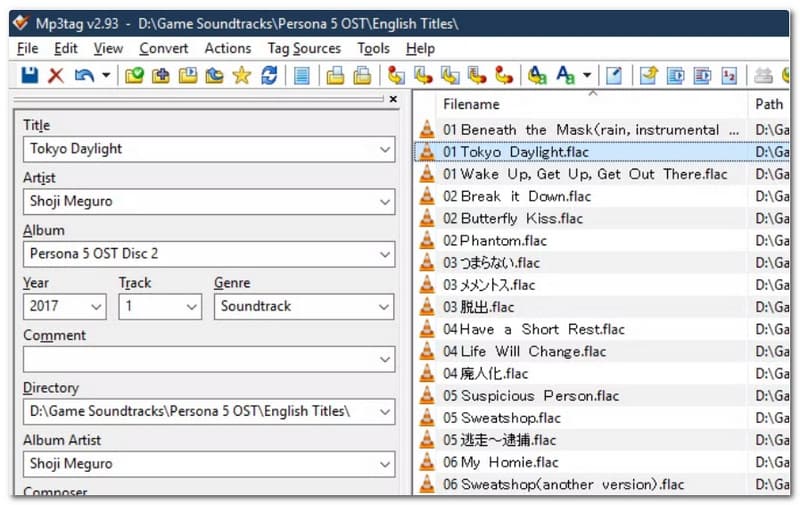Open the undo history dropdown arrow
800x505 pixels.
(106, 75)
